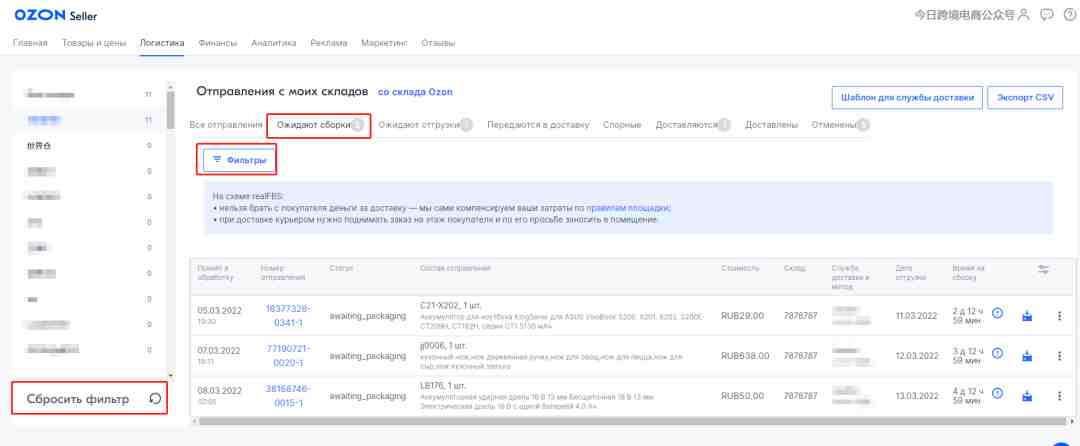Image resolution: width=1080 pixels, height=446 pixels.
Task: Open the help question mark icon
Action: point(1070,14)
